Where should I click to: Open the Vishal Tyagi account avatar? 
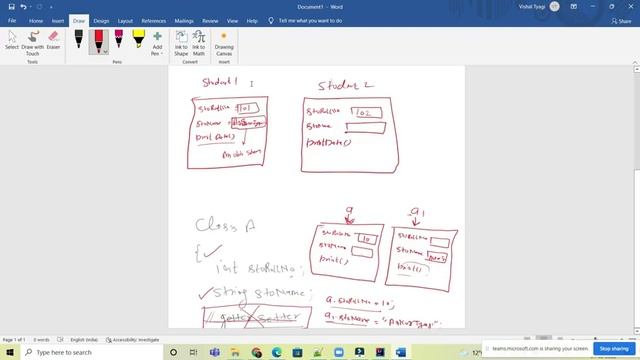coord(554,7)
